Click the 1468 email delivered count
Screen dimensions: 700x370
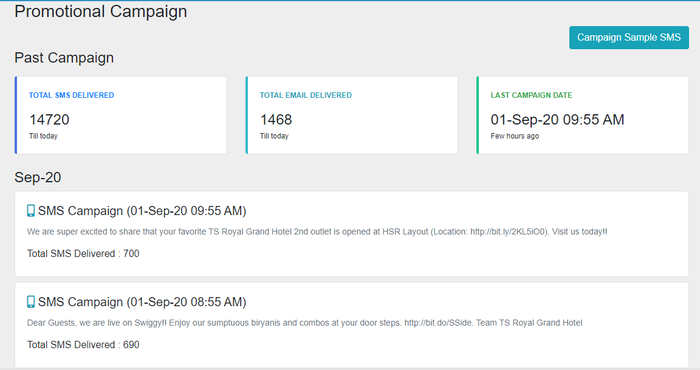276,120
